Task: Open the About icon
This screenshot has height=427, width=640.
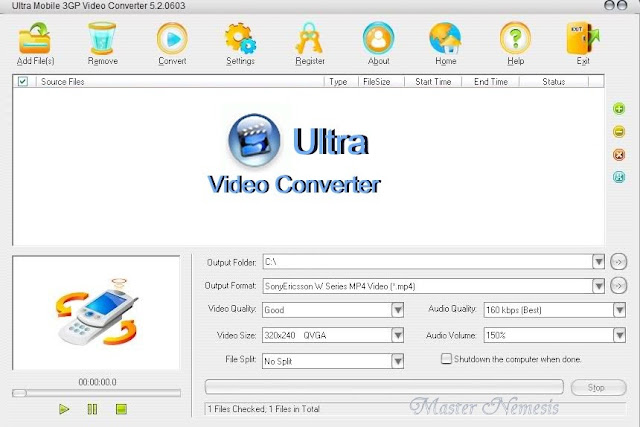Action: (x=378, y=38)
